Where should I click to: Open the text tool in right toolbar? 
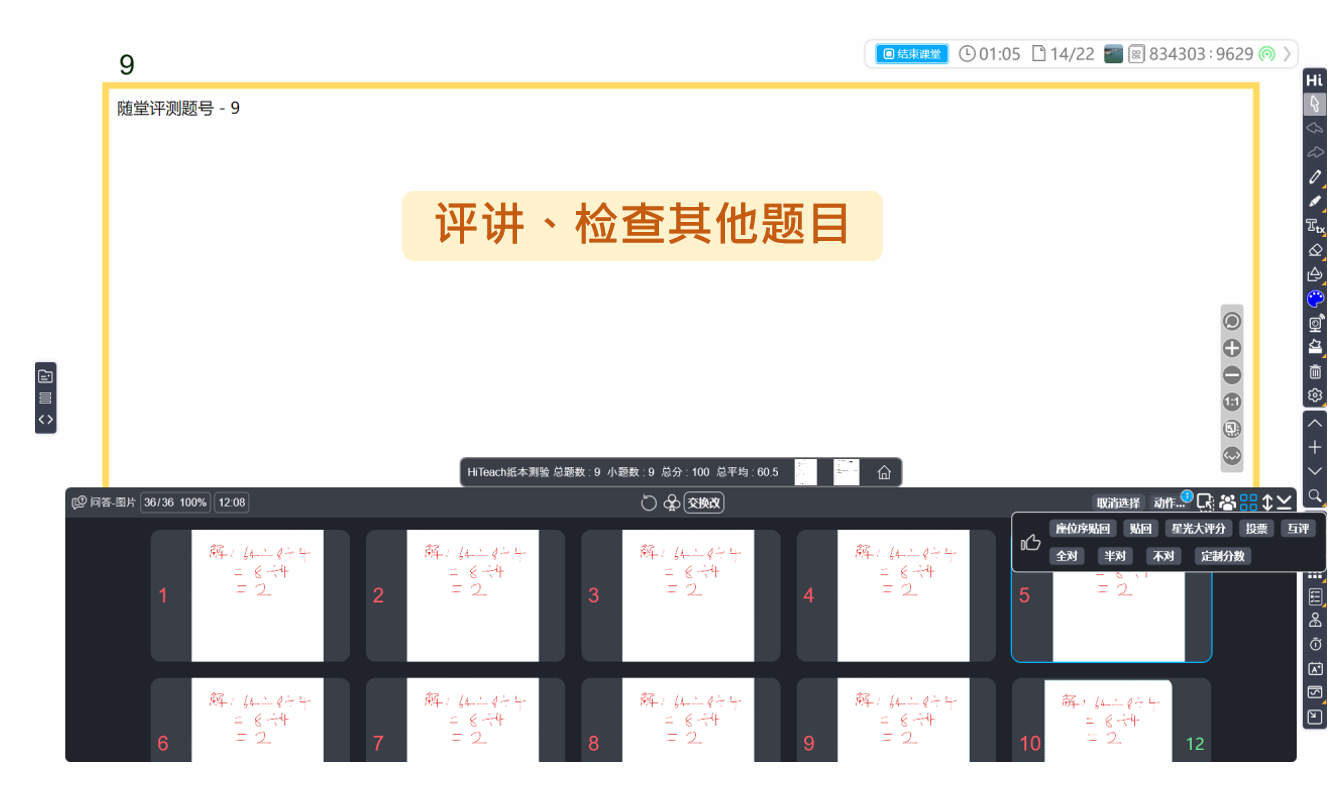coord(1315,226)
